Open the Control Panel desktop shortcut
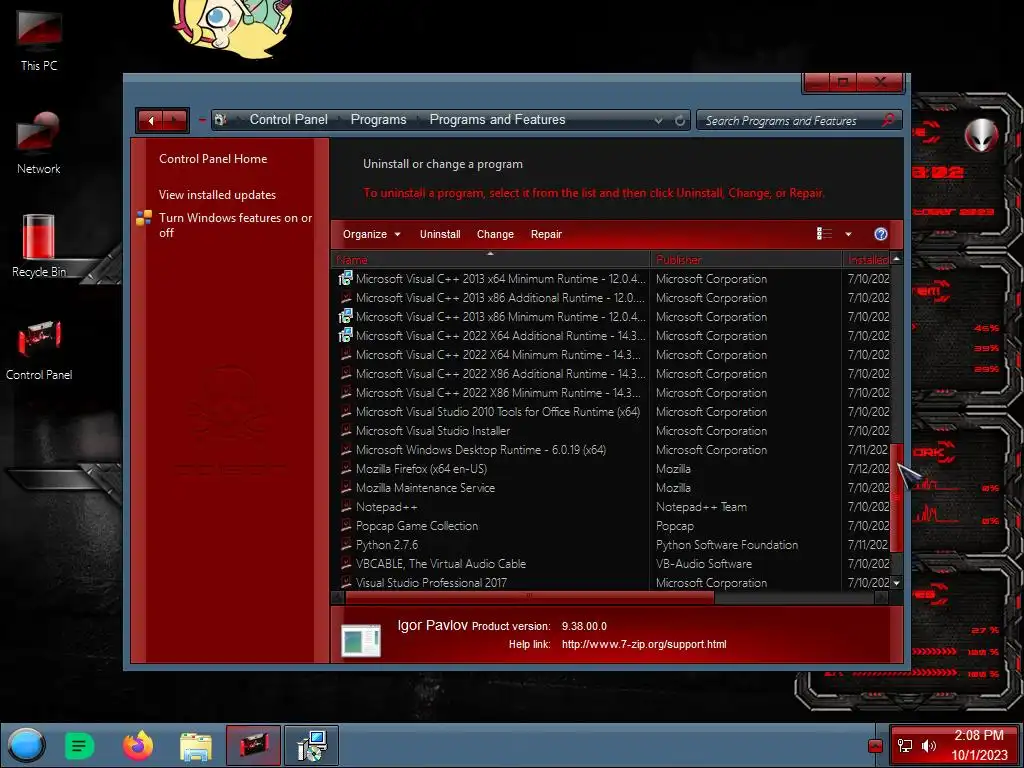This screenshot has width=1024, height=768. [39, 349]
